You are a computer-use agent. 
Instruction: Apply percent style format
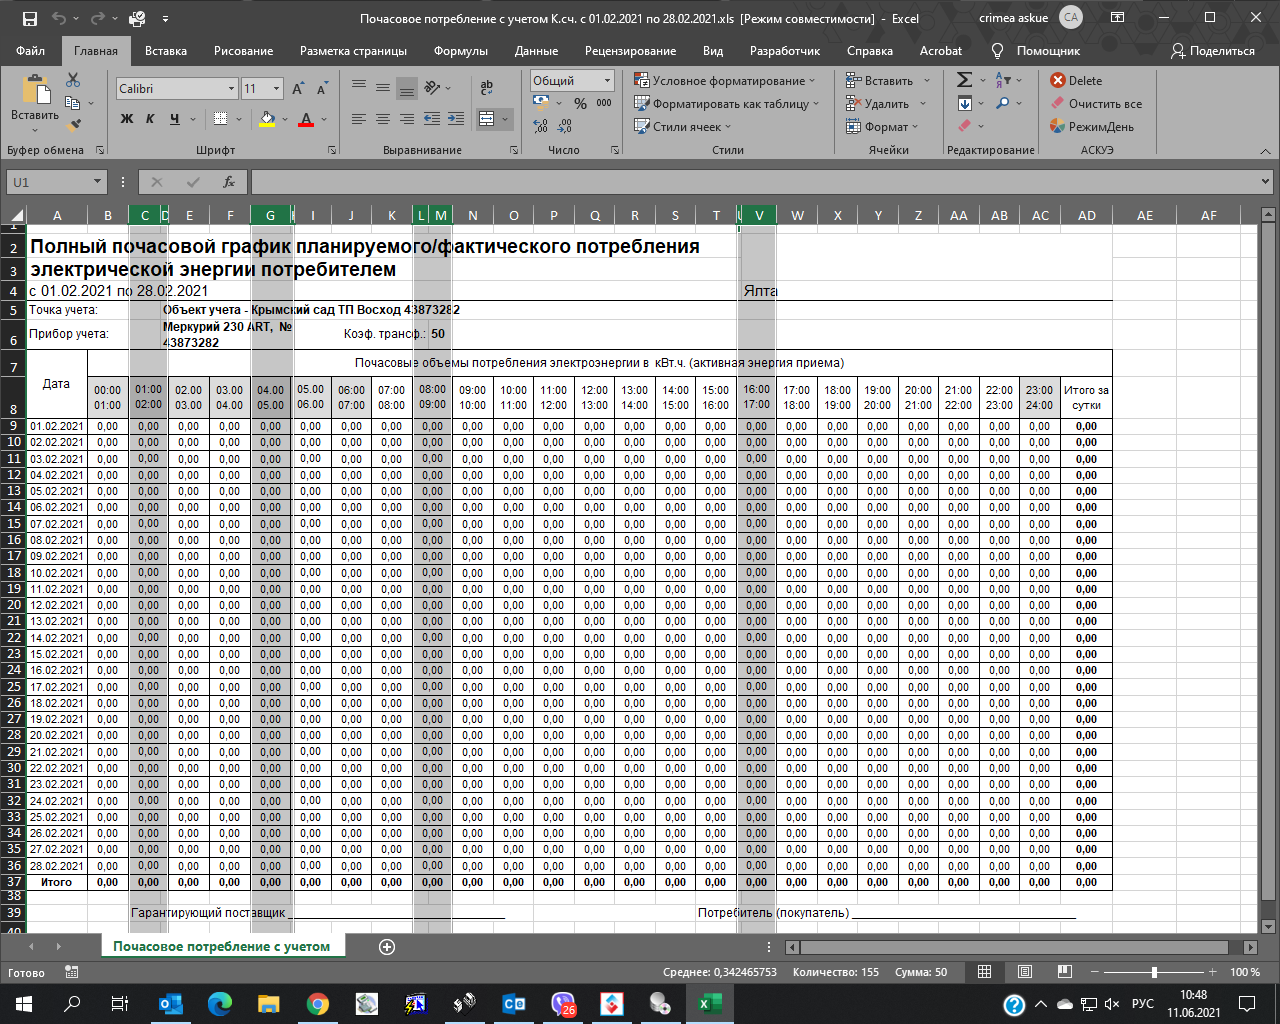[580, 103]
